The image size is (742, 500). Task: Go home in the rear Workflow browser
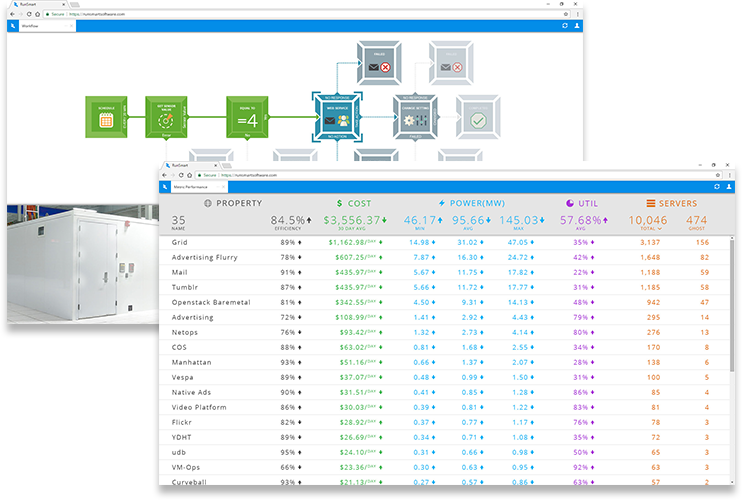tap(37, 14)
